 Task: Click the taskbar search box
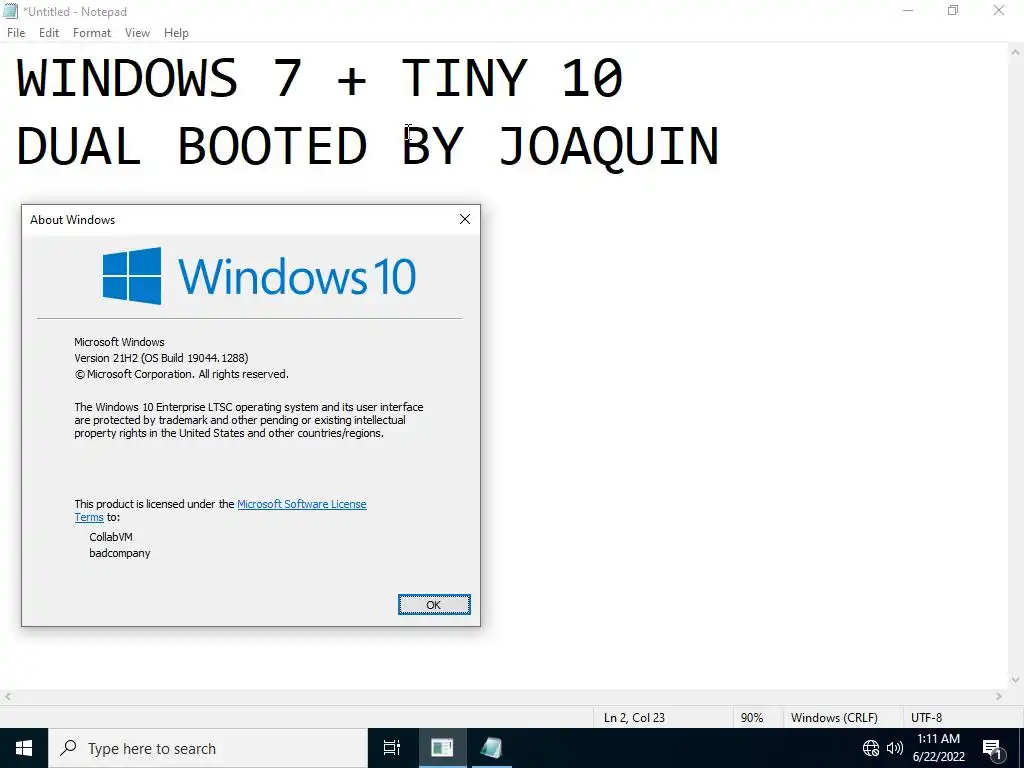click(208, 748)
